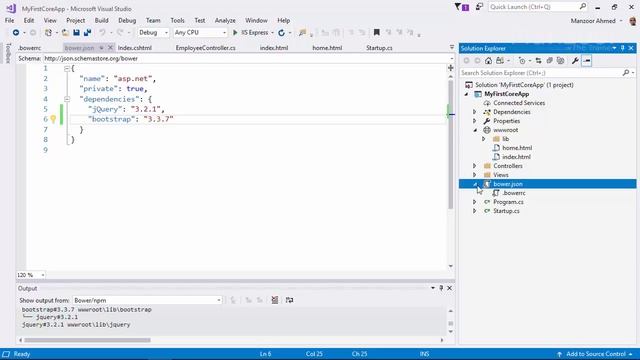Toggle Word Wrap in Output panel

(x=289, y=300)
